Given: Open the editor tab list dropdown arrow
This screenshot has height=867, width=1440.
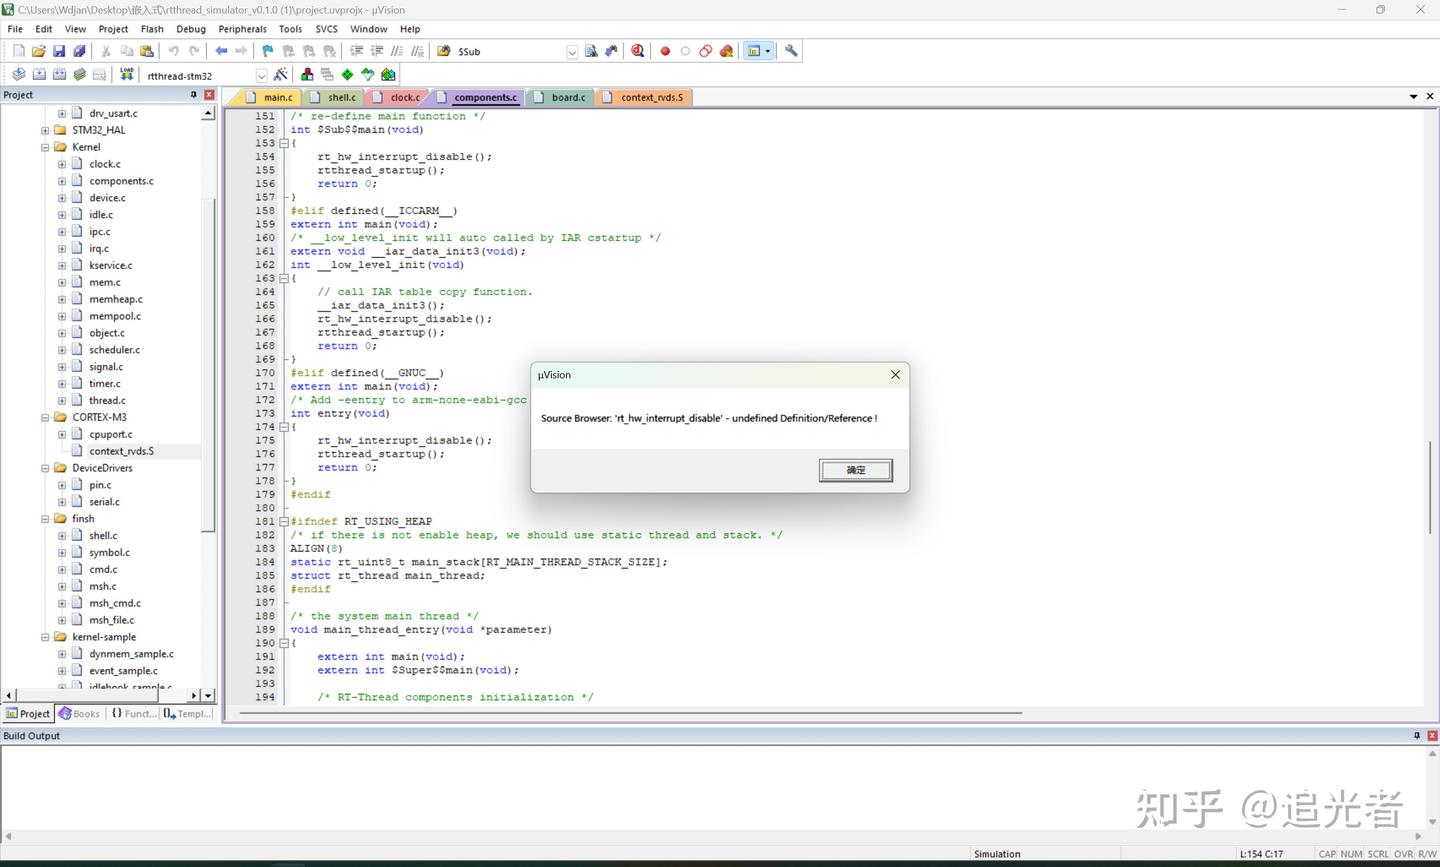Looking at the screenshot, I should [x=1414, y=97].
